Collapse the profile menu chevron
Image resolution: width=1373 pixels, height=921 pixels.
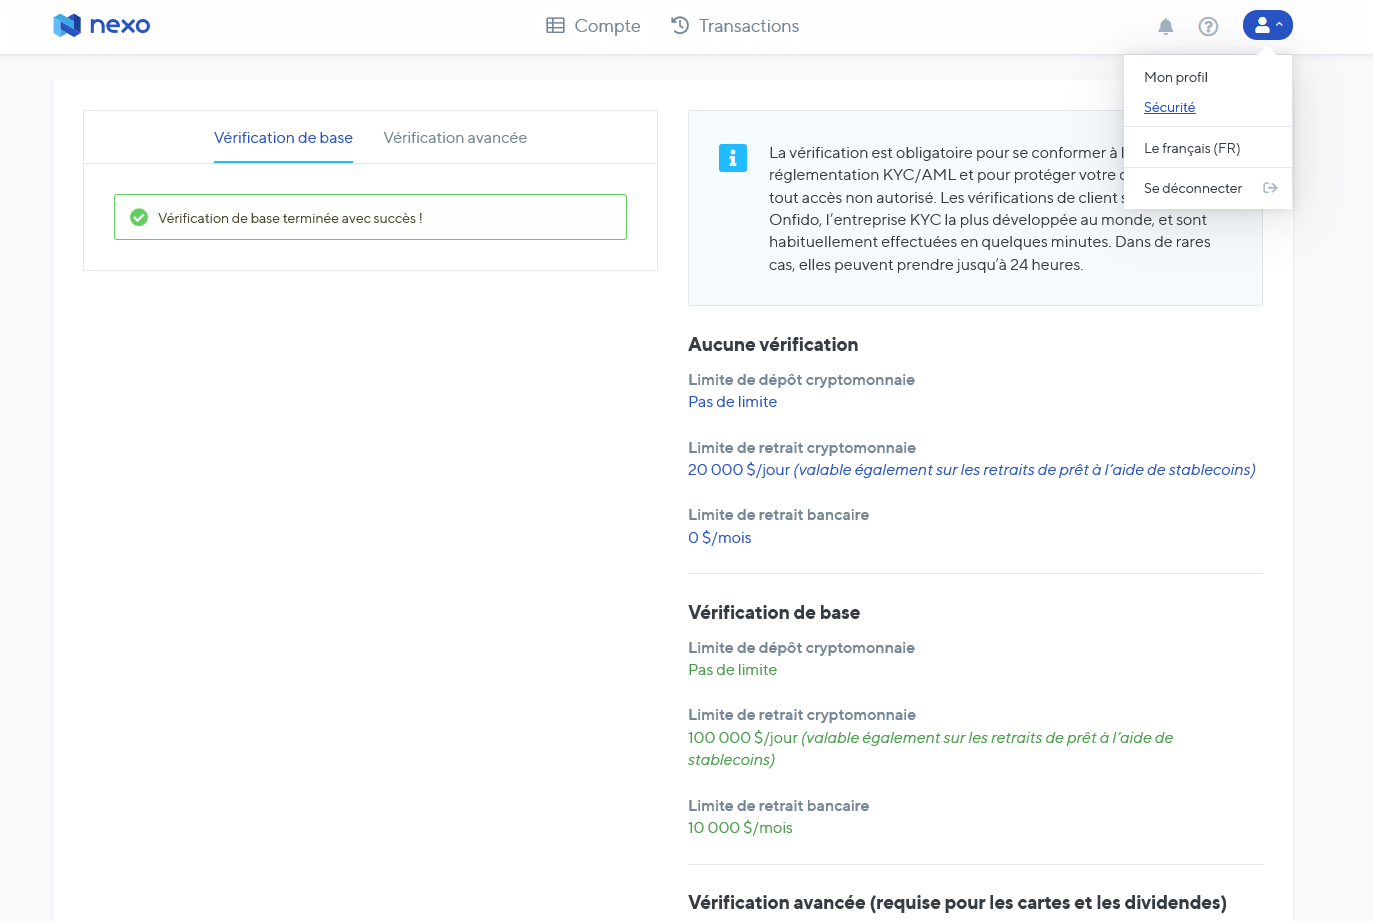(x=1280, y=25)
